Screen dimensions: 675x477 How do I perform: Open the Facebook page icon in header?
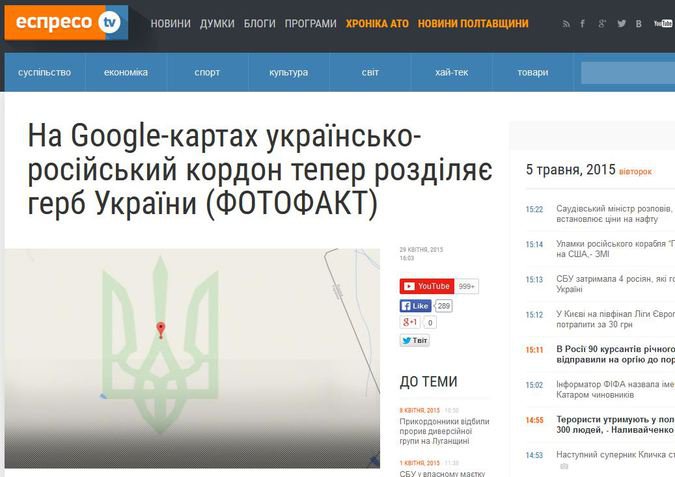pyautogui.click(x=584, y=23)
